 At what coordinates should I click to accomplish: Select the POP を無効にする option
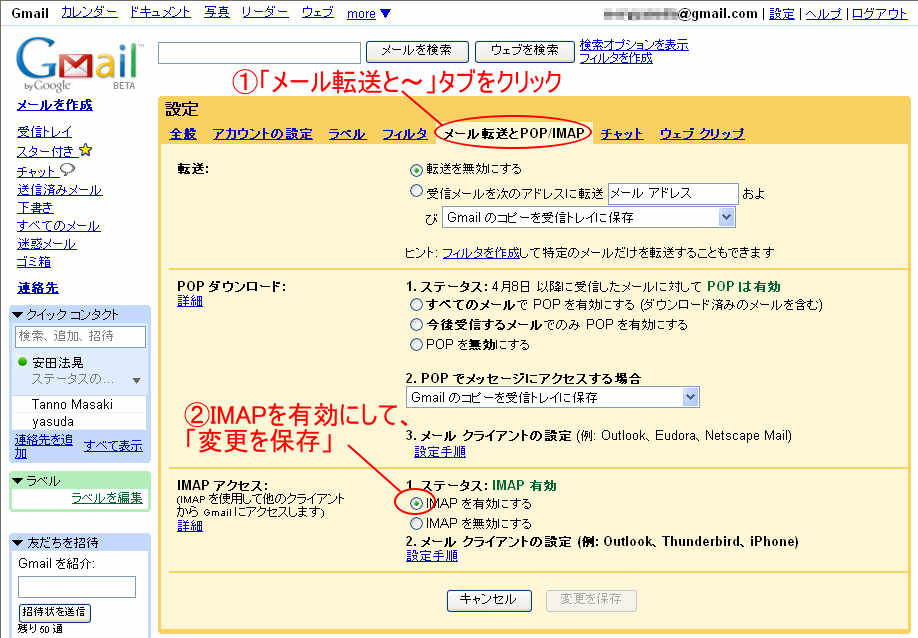[x=416, y=344]
